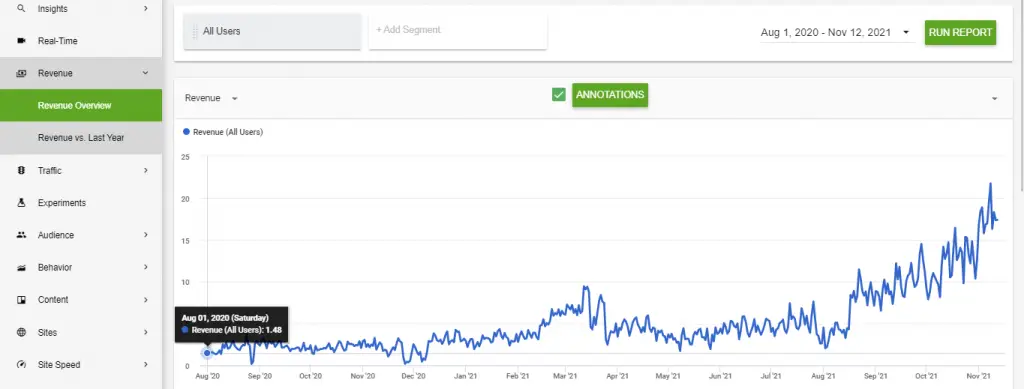This screenshot has height=389, width=1024.
Task: Click the RUN REPORT button
Action: pos(960,32)
